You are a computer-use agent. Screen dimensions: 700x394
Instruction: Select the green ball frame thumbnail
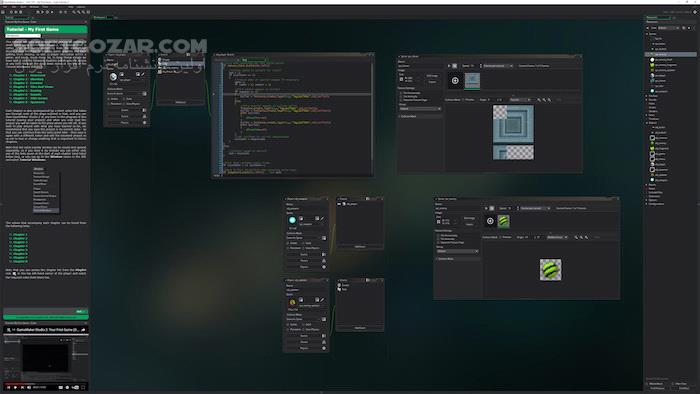click(504, 221)
